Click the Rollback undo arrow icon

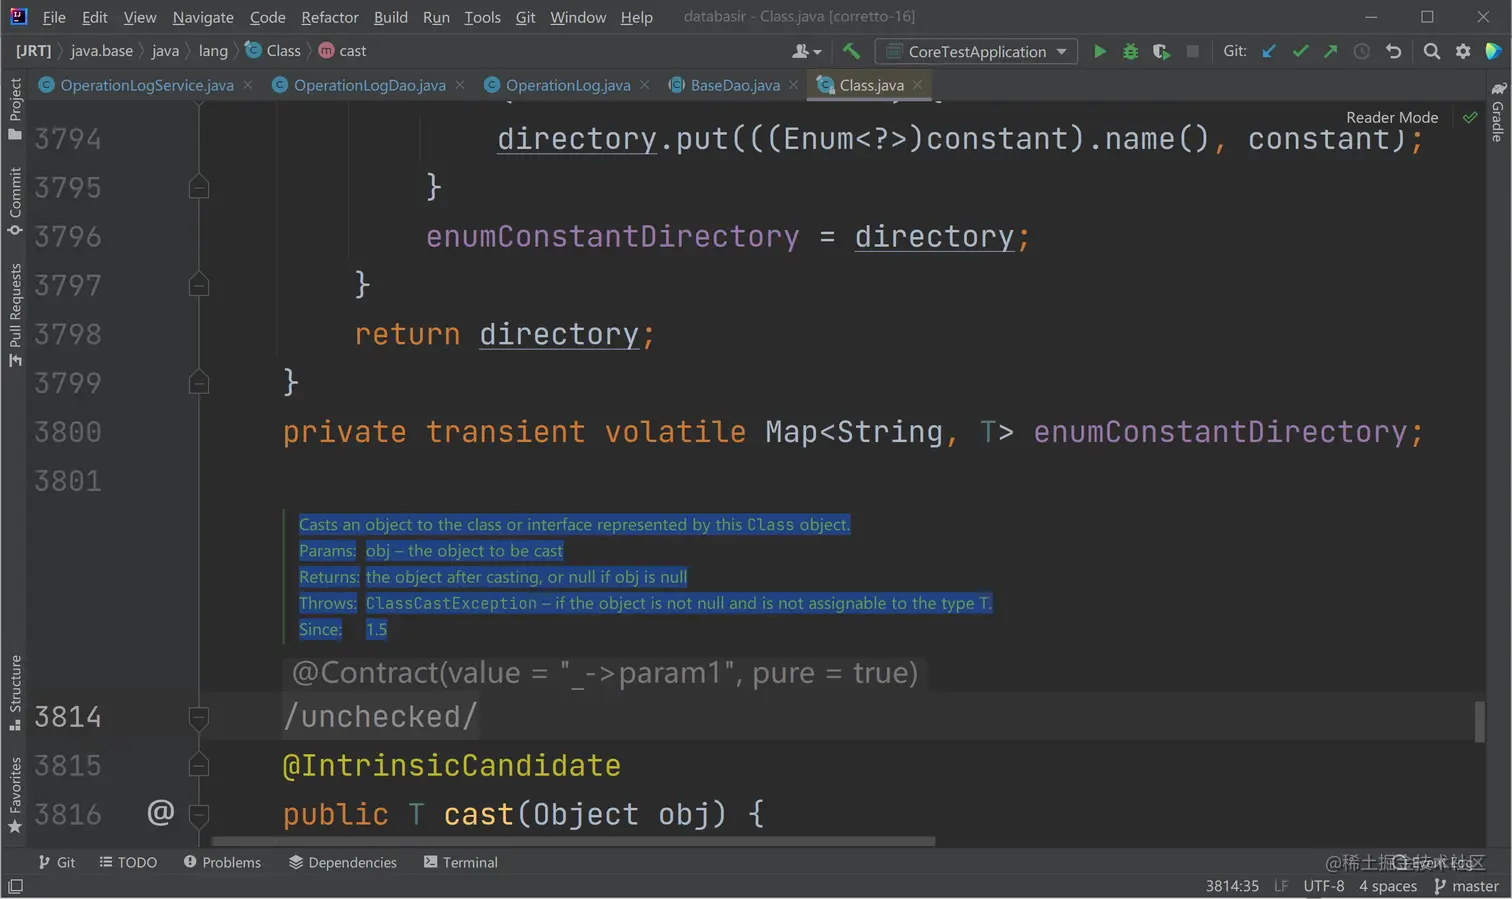click(1393, 51)
